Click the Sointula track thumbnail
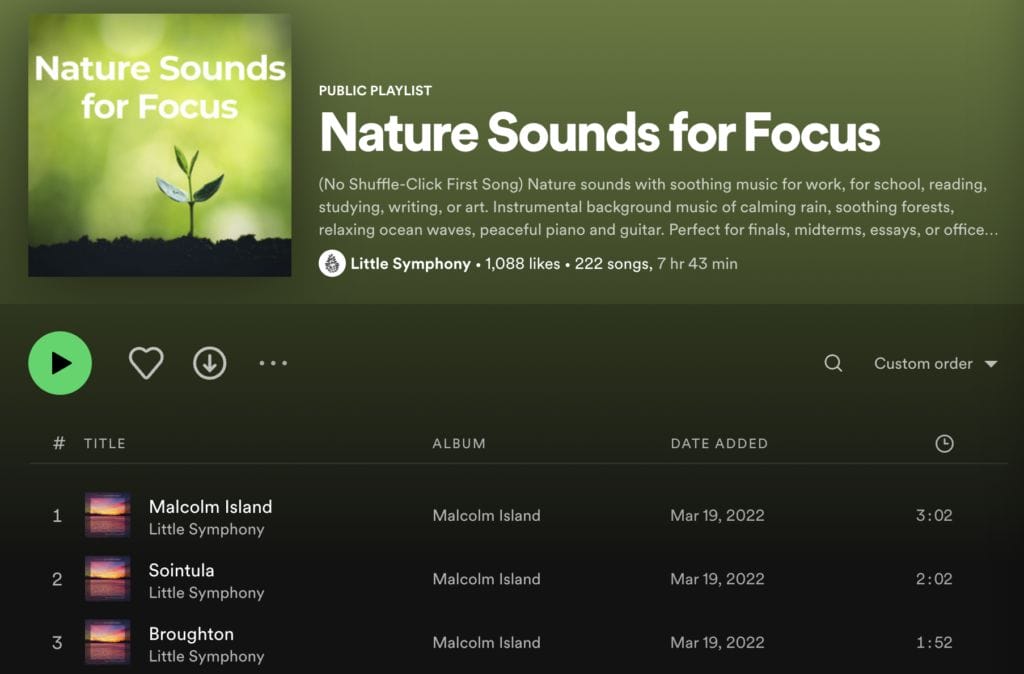This screenshot has width=1024, height=674. tap(107, 579)
